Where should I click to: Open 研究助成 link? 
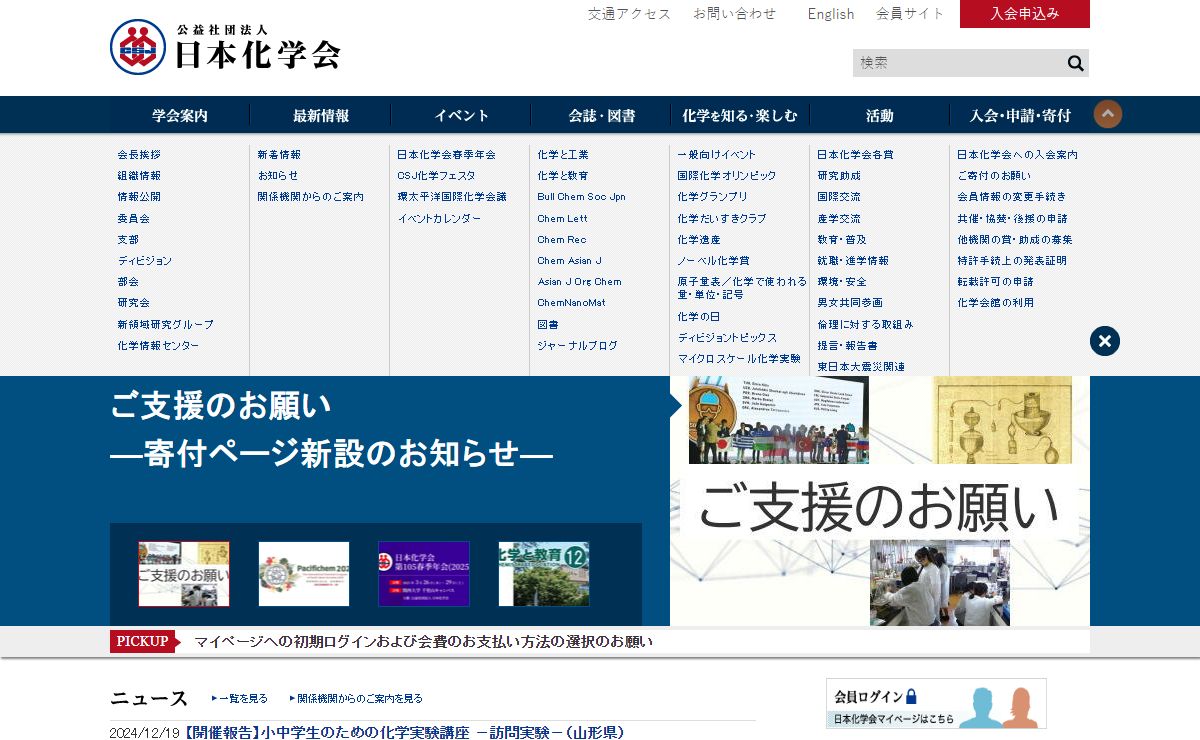(839, 176)
